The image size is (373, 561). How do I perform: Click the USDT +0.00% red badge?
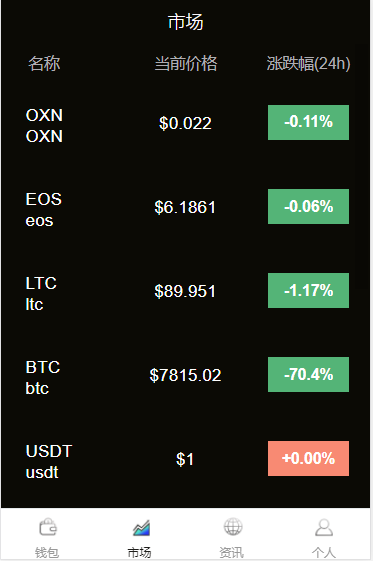[308, 458]
